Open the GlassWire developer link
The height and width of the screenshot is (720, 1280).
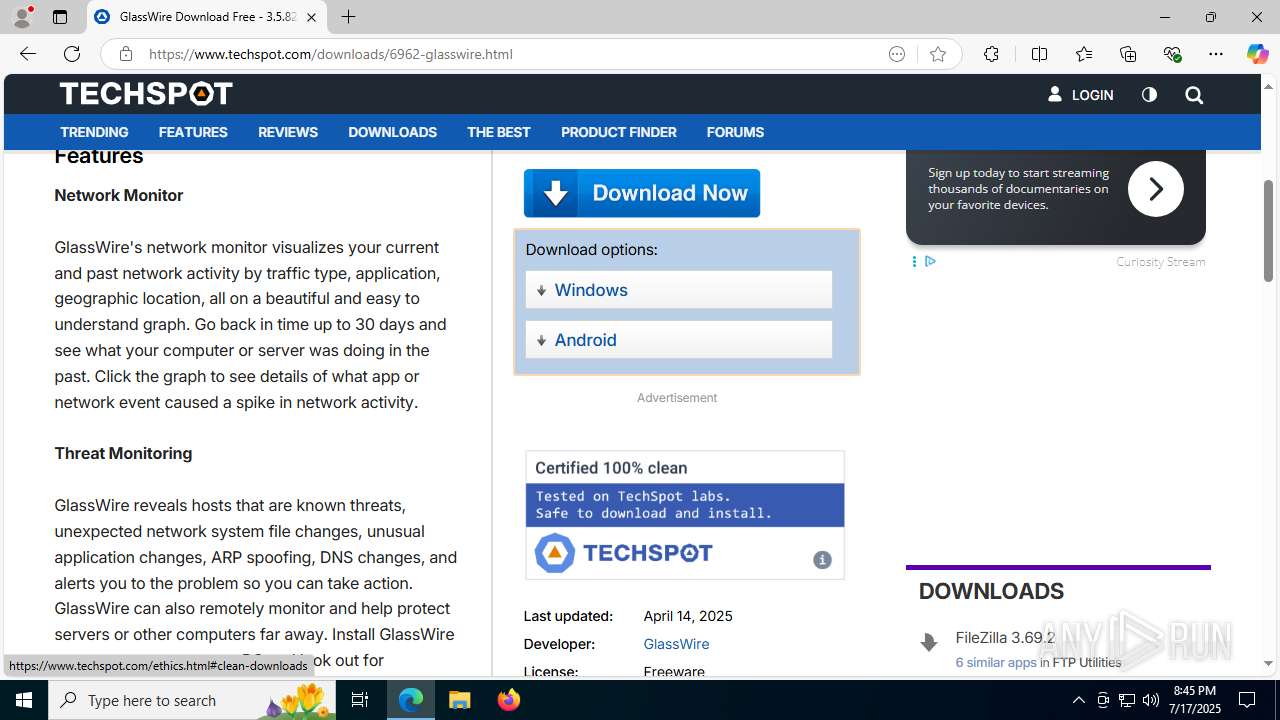[676, 644]
